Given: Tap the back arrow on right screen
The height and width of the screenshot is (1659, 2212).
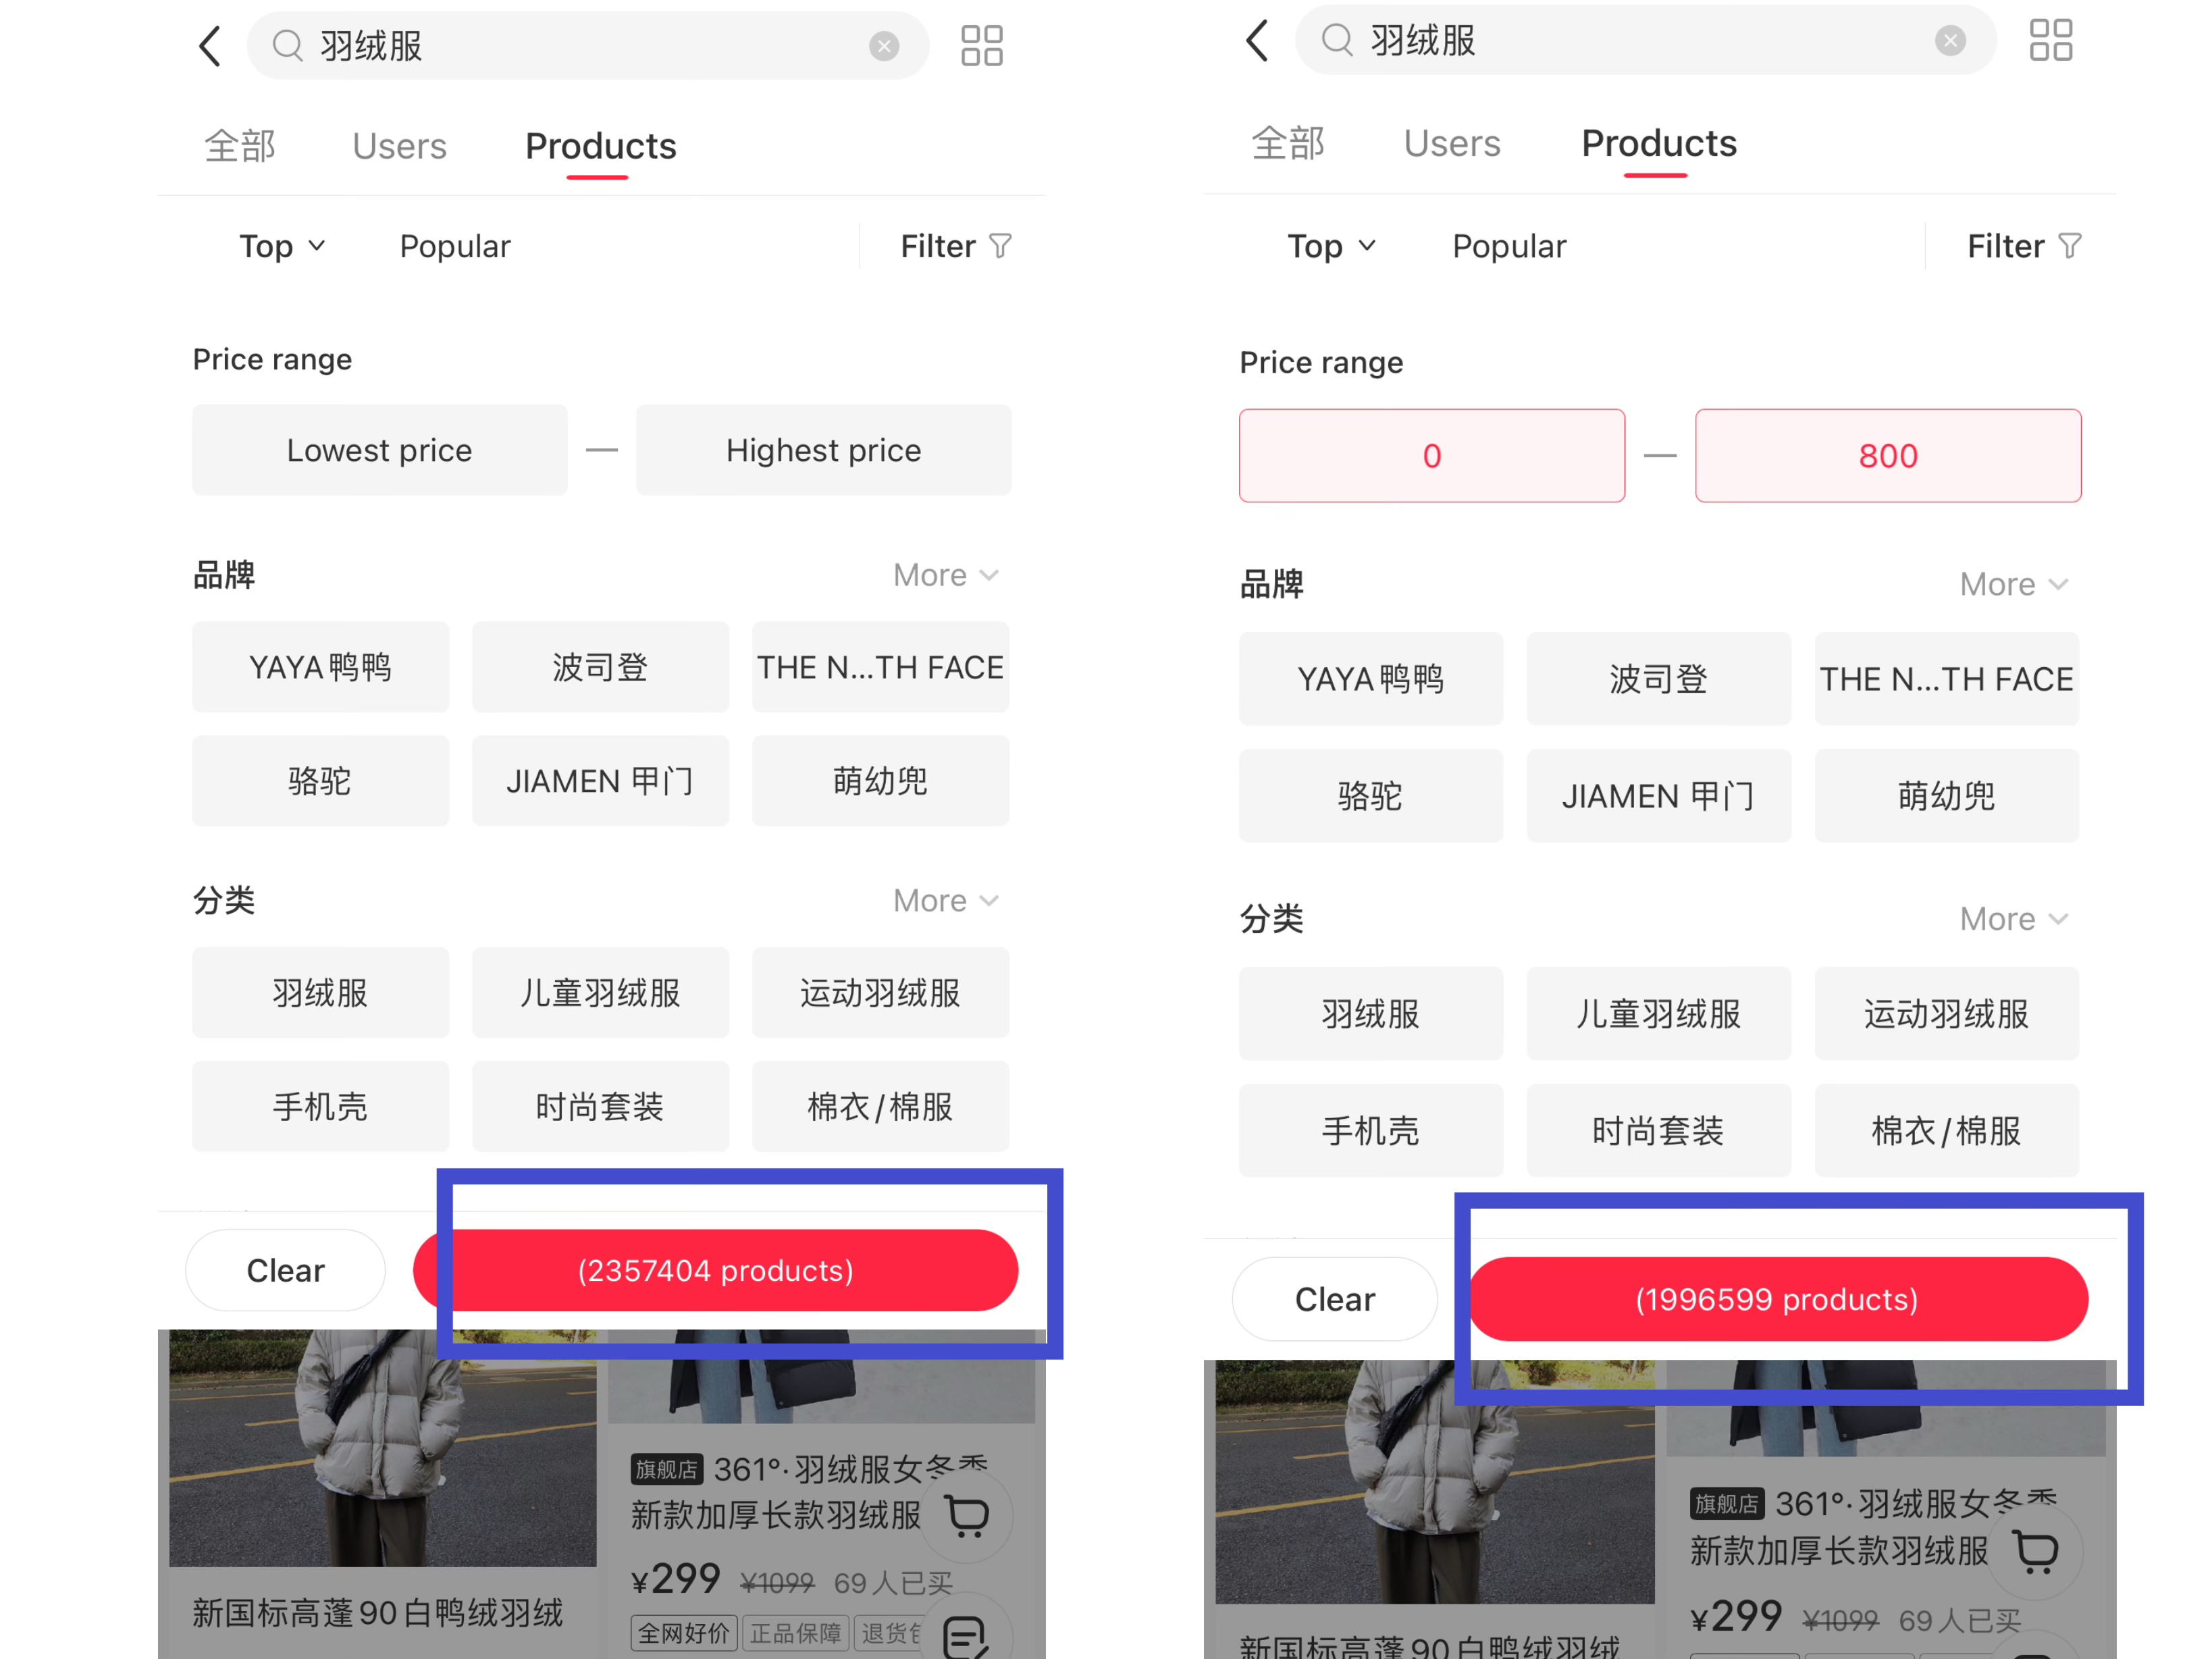Looking at the screenshot, I should (1257, 41).
